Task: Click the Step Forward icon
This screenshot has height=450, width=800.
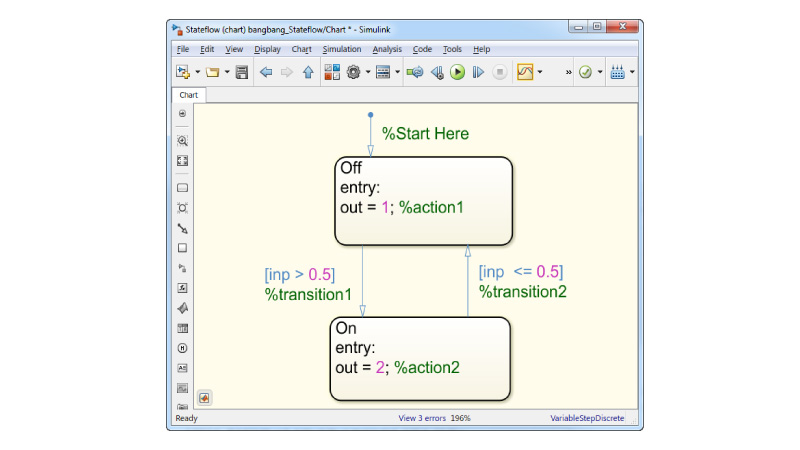Action: tap(478, 72)
